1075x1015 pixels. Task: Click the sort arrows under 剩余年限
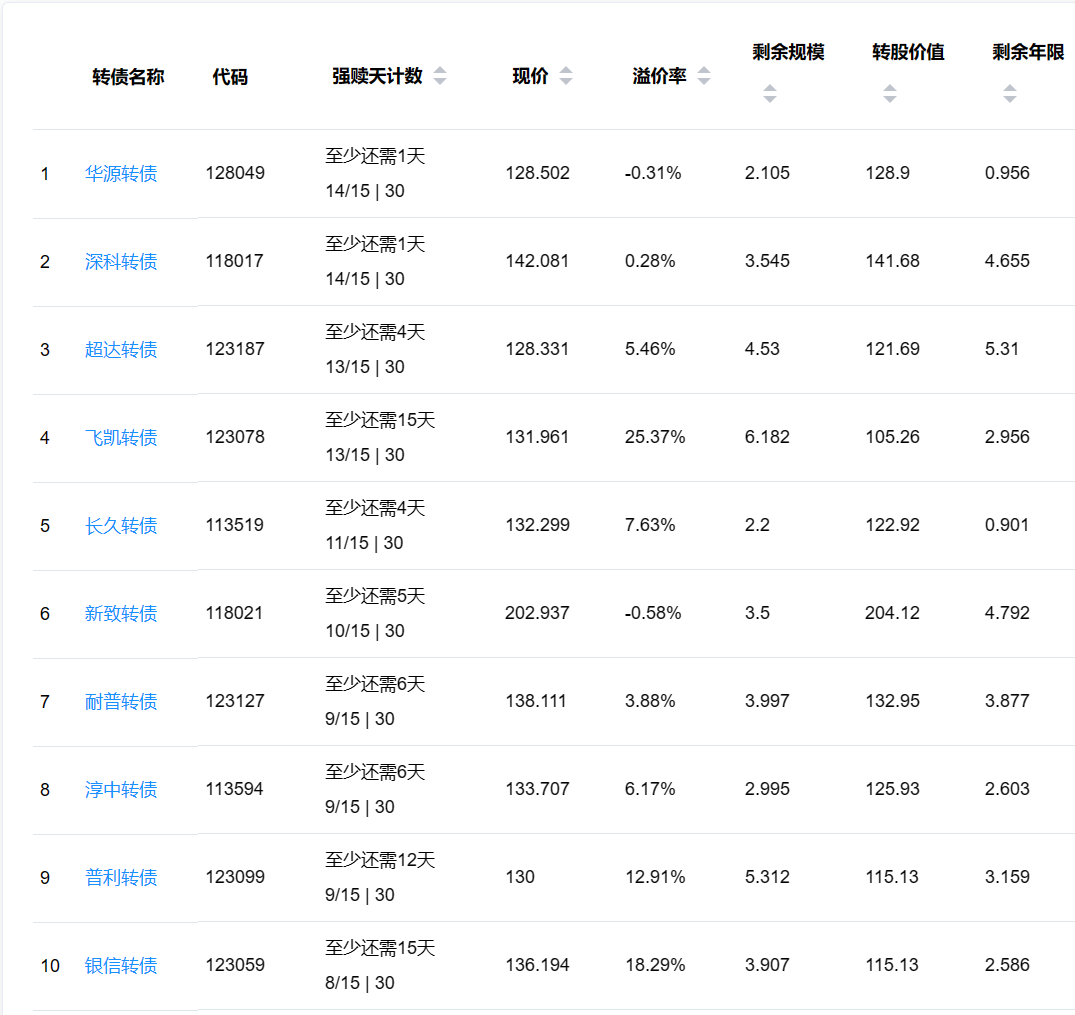coord(1009,94)
